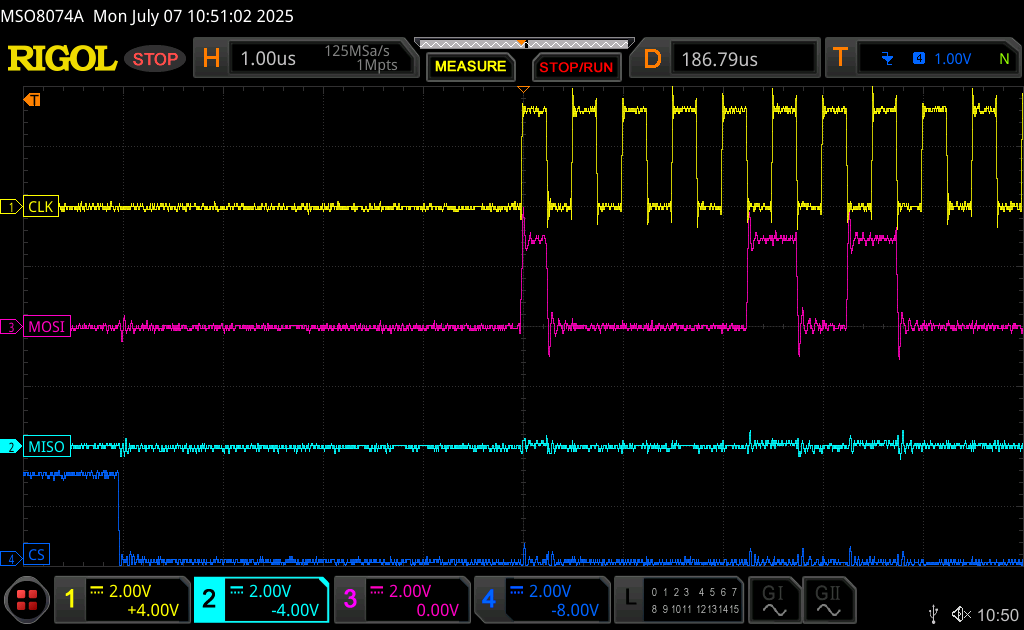The image size is (1024, 630).
Task: Click the waveform memory position bar
Action: (x=524, y=44)
